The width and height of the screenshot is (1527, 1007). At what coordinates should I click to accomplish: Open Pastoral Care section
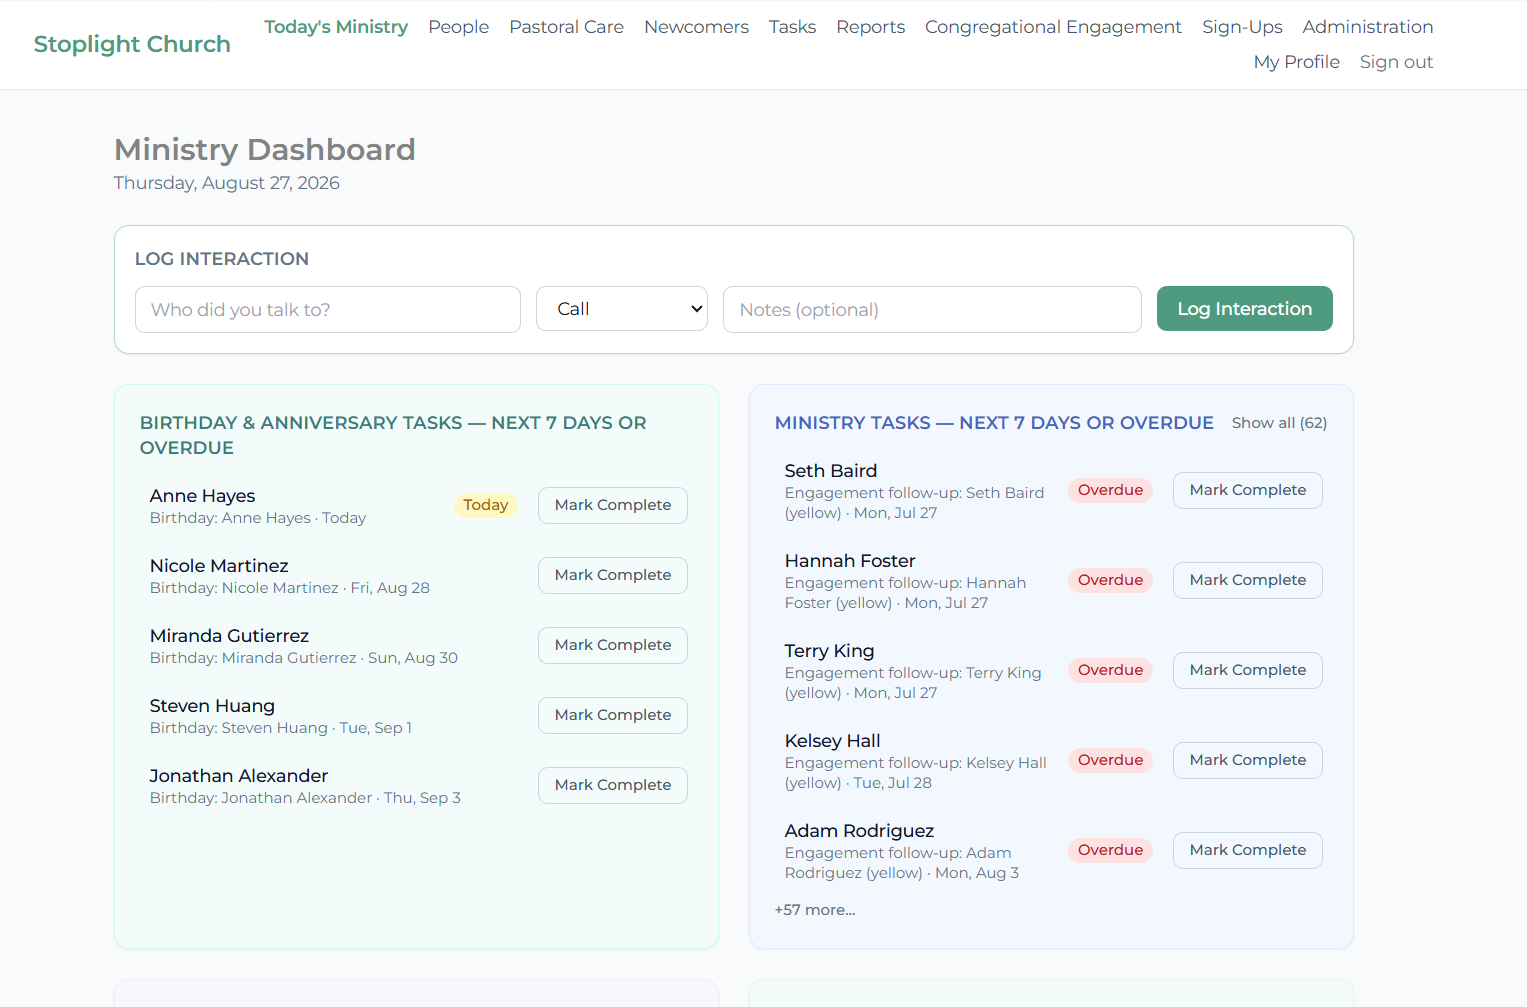tap(566, 27)
